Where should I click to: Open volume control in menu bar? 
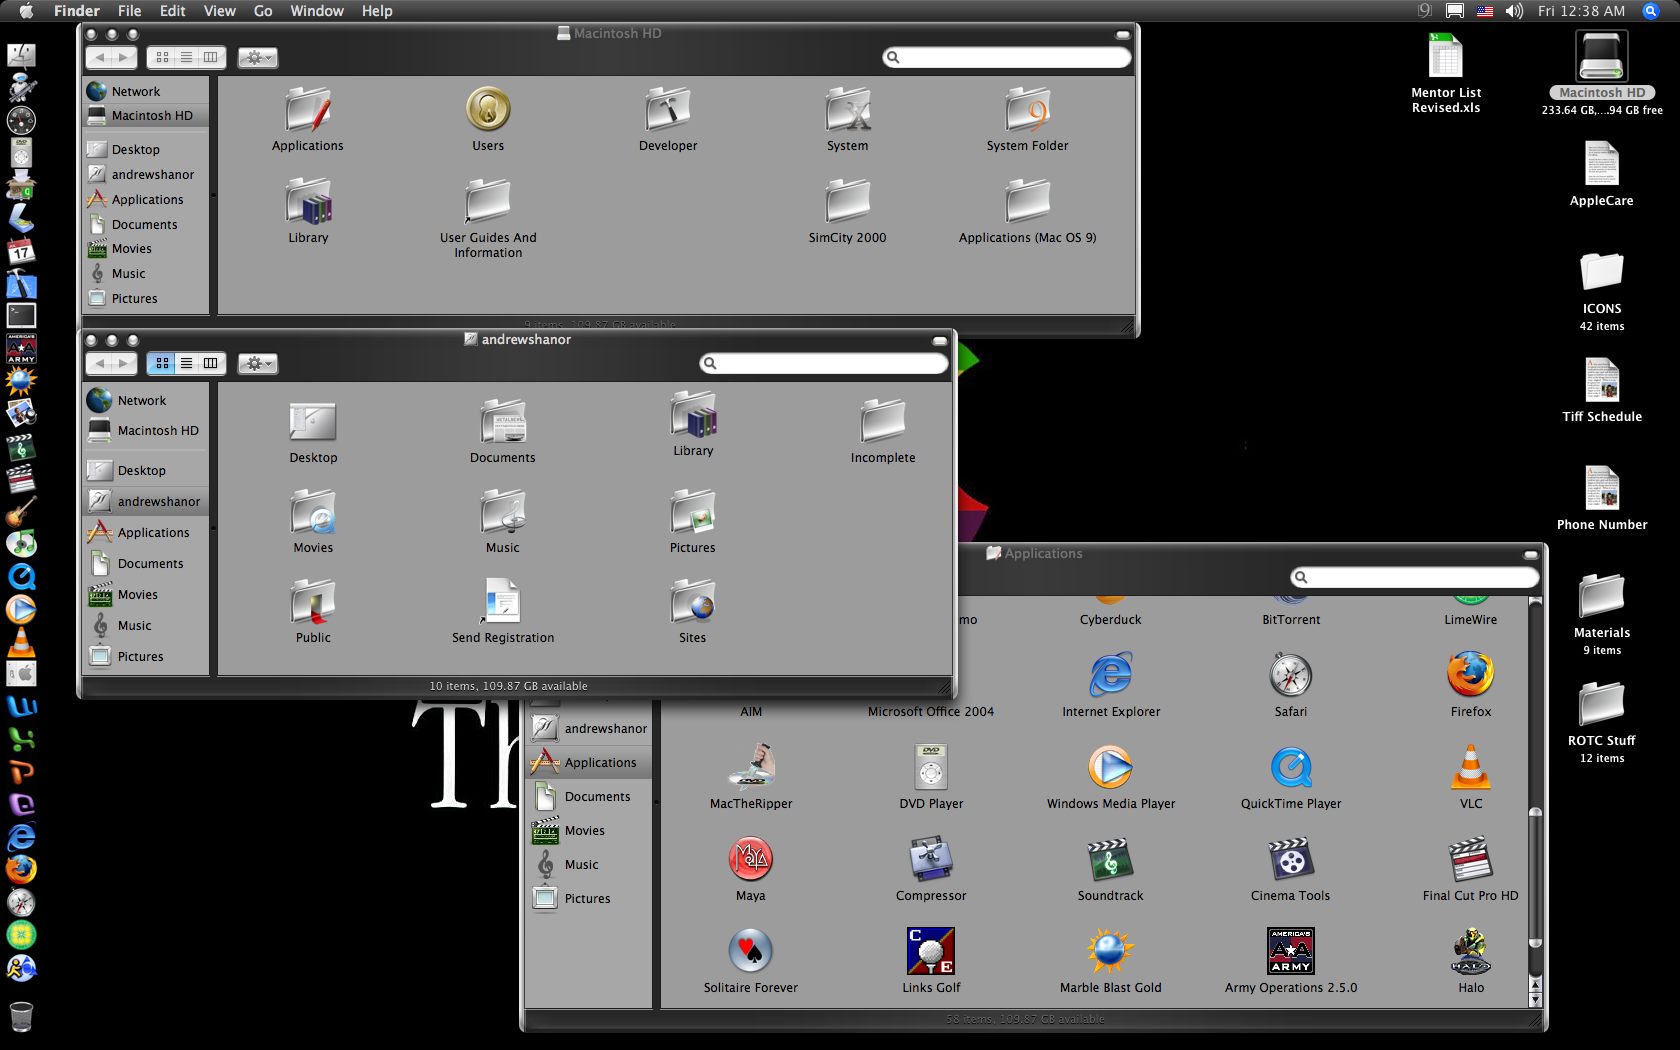tap(1514, 11)
